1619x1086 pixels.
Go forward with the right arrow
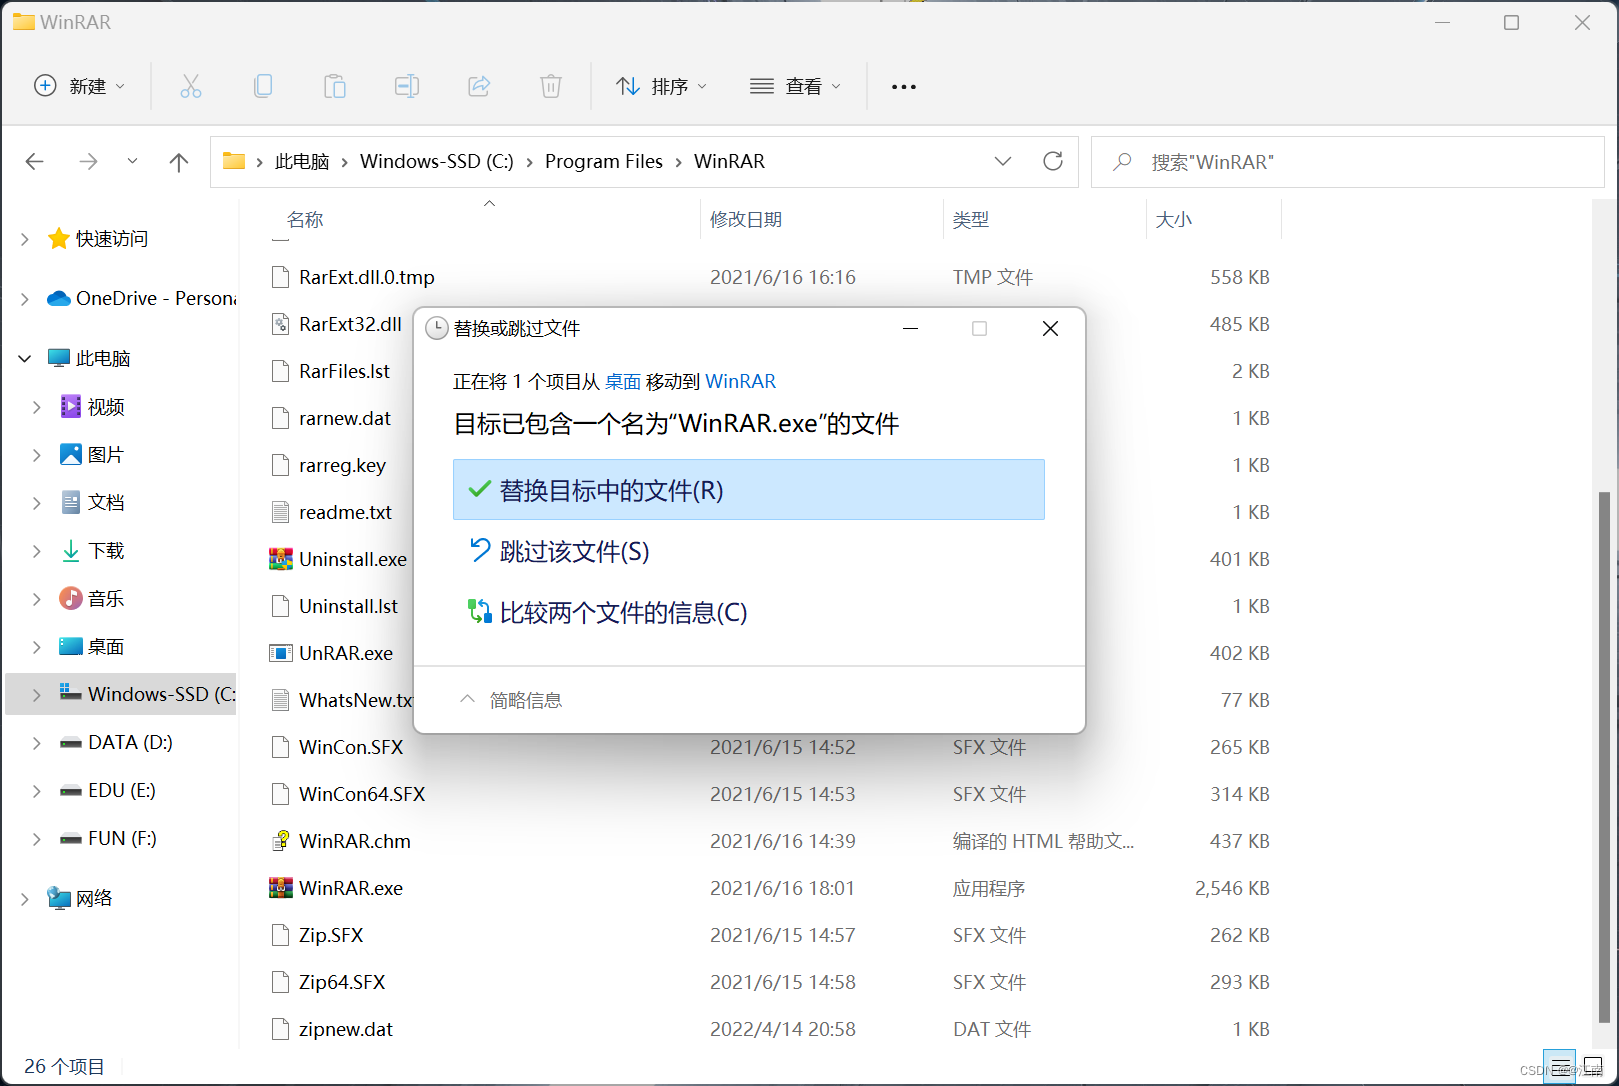tap(88, 161)
